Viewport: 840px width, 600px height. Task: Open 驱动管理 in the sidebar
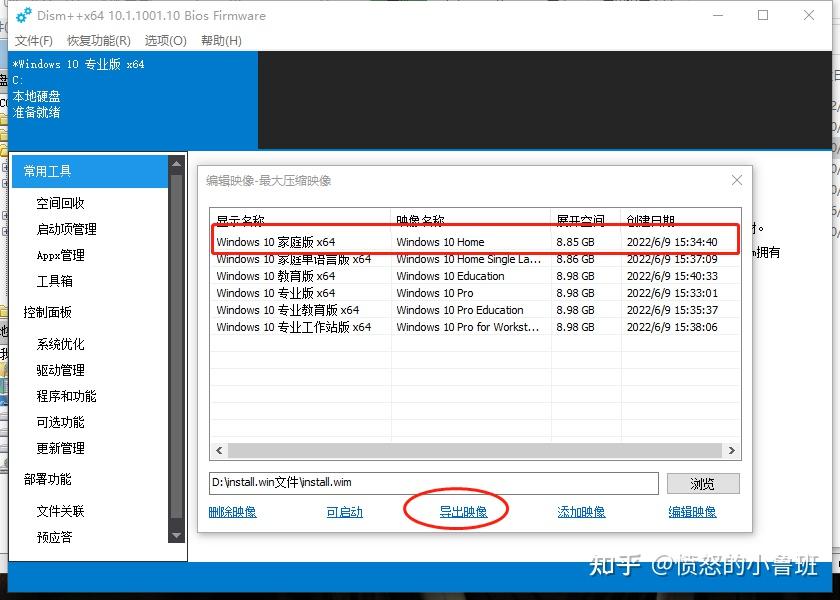(x=61, y=370)
